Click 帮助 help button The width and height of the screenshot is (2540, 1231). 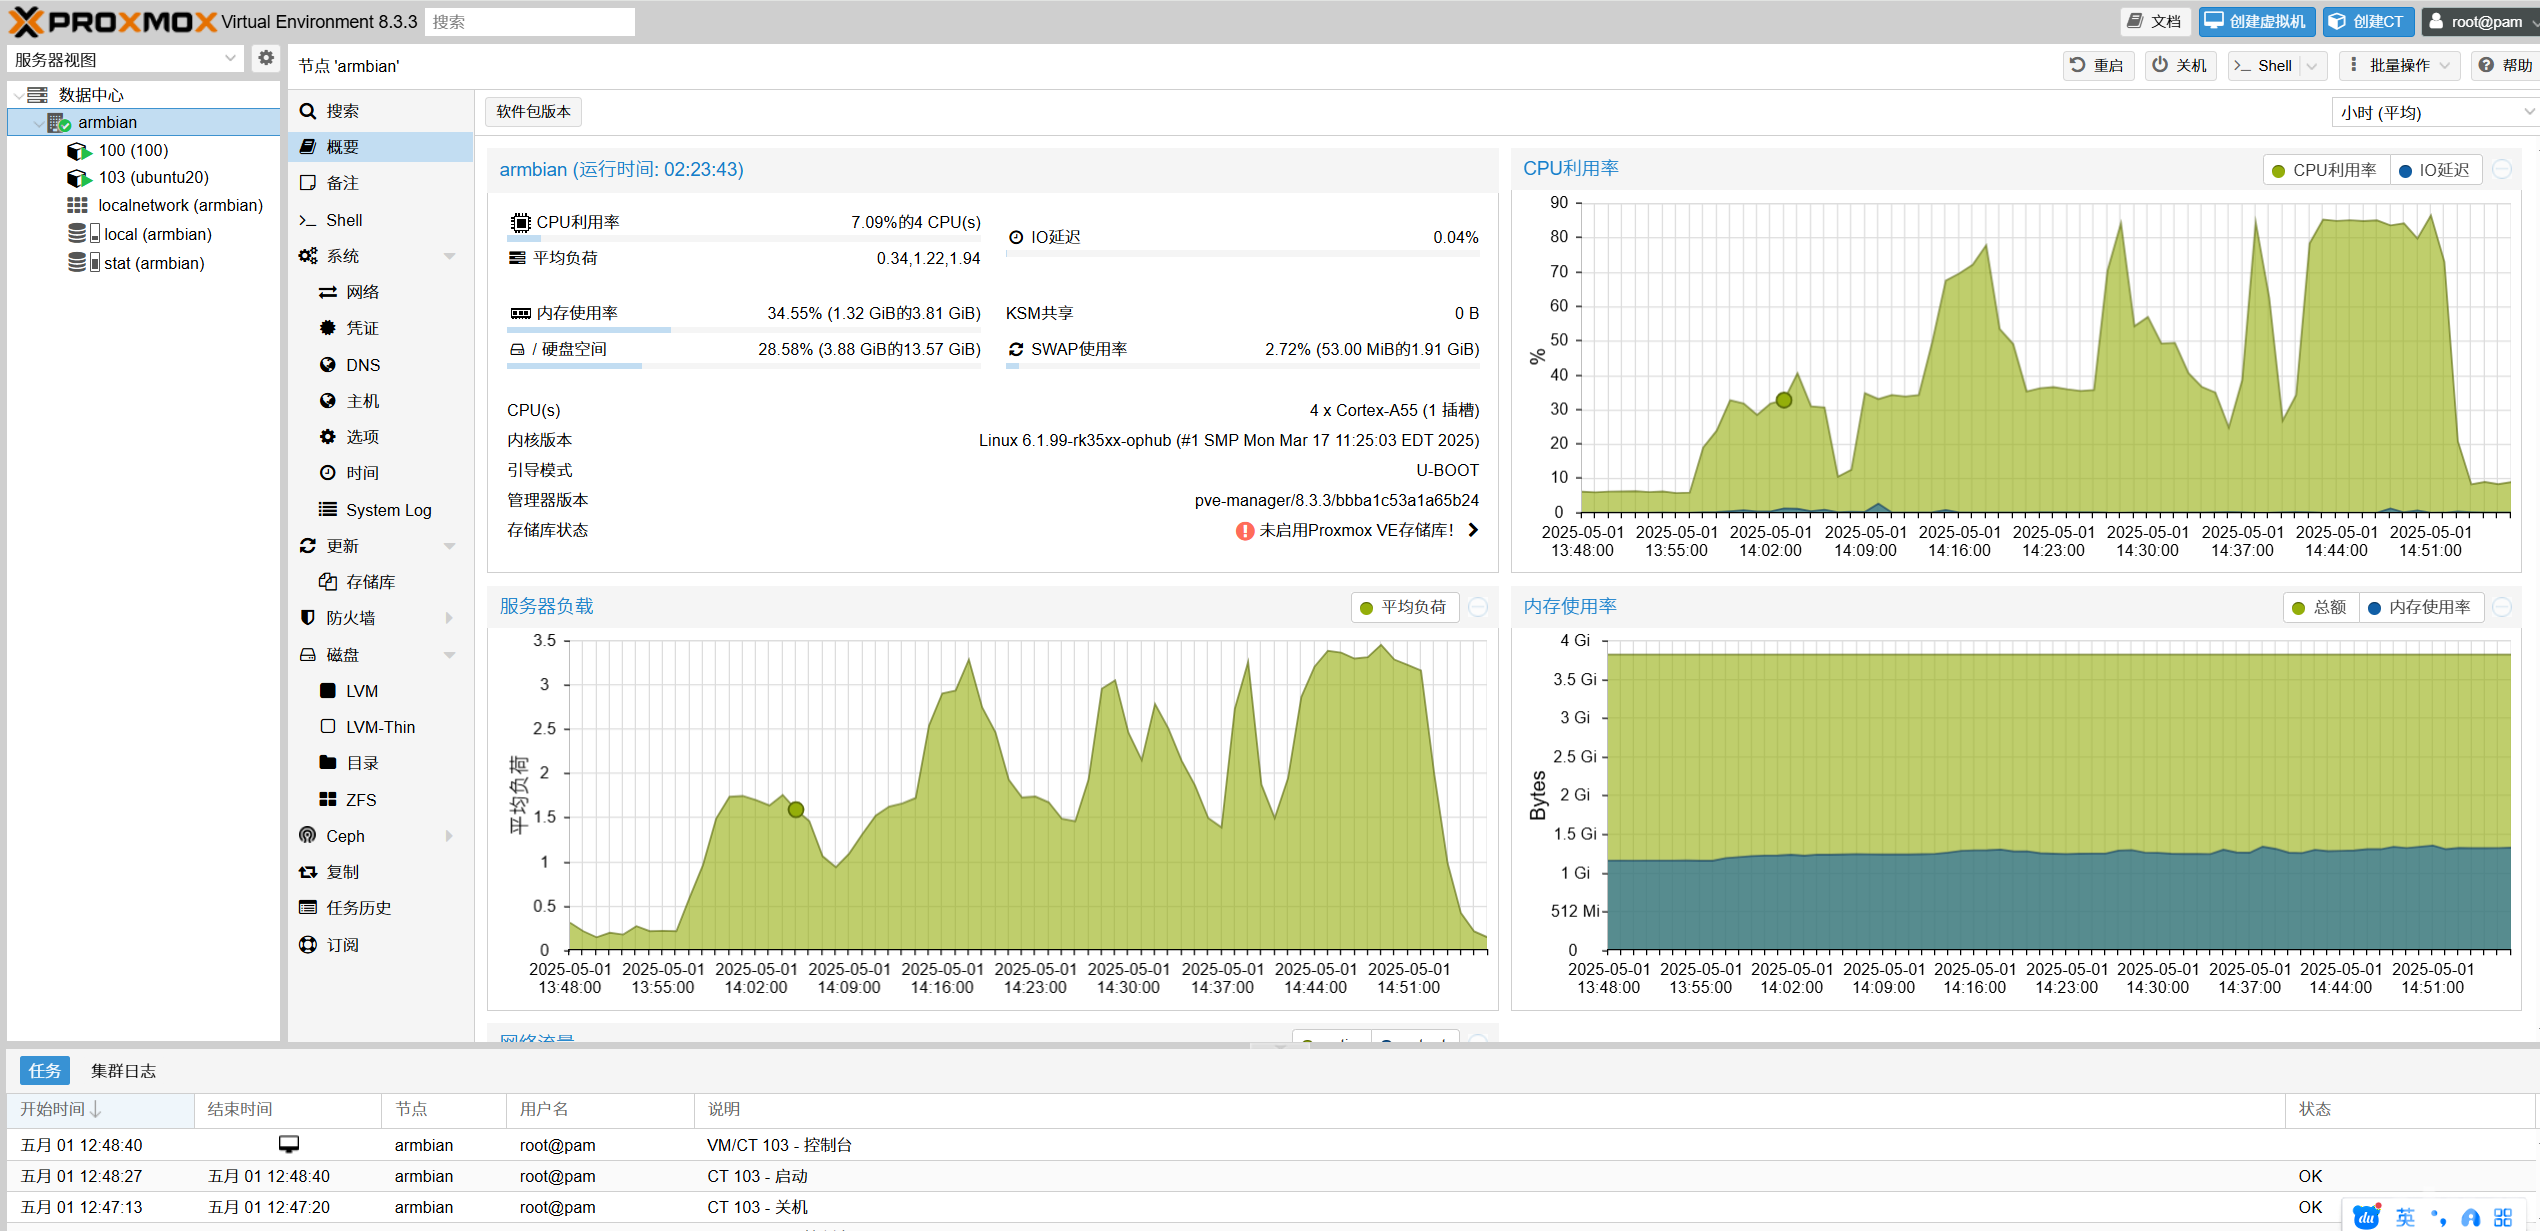tap(2505, 66)
